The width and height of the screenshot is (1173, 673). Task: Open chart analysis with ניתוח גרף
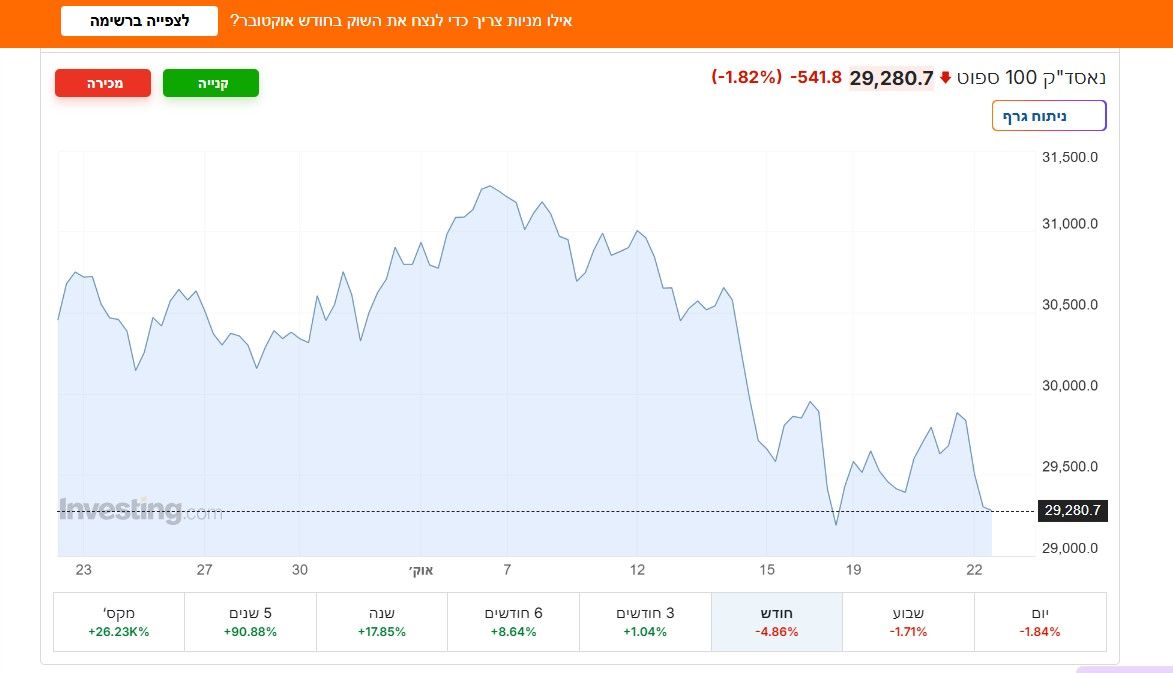[x=1049, y=116]
